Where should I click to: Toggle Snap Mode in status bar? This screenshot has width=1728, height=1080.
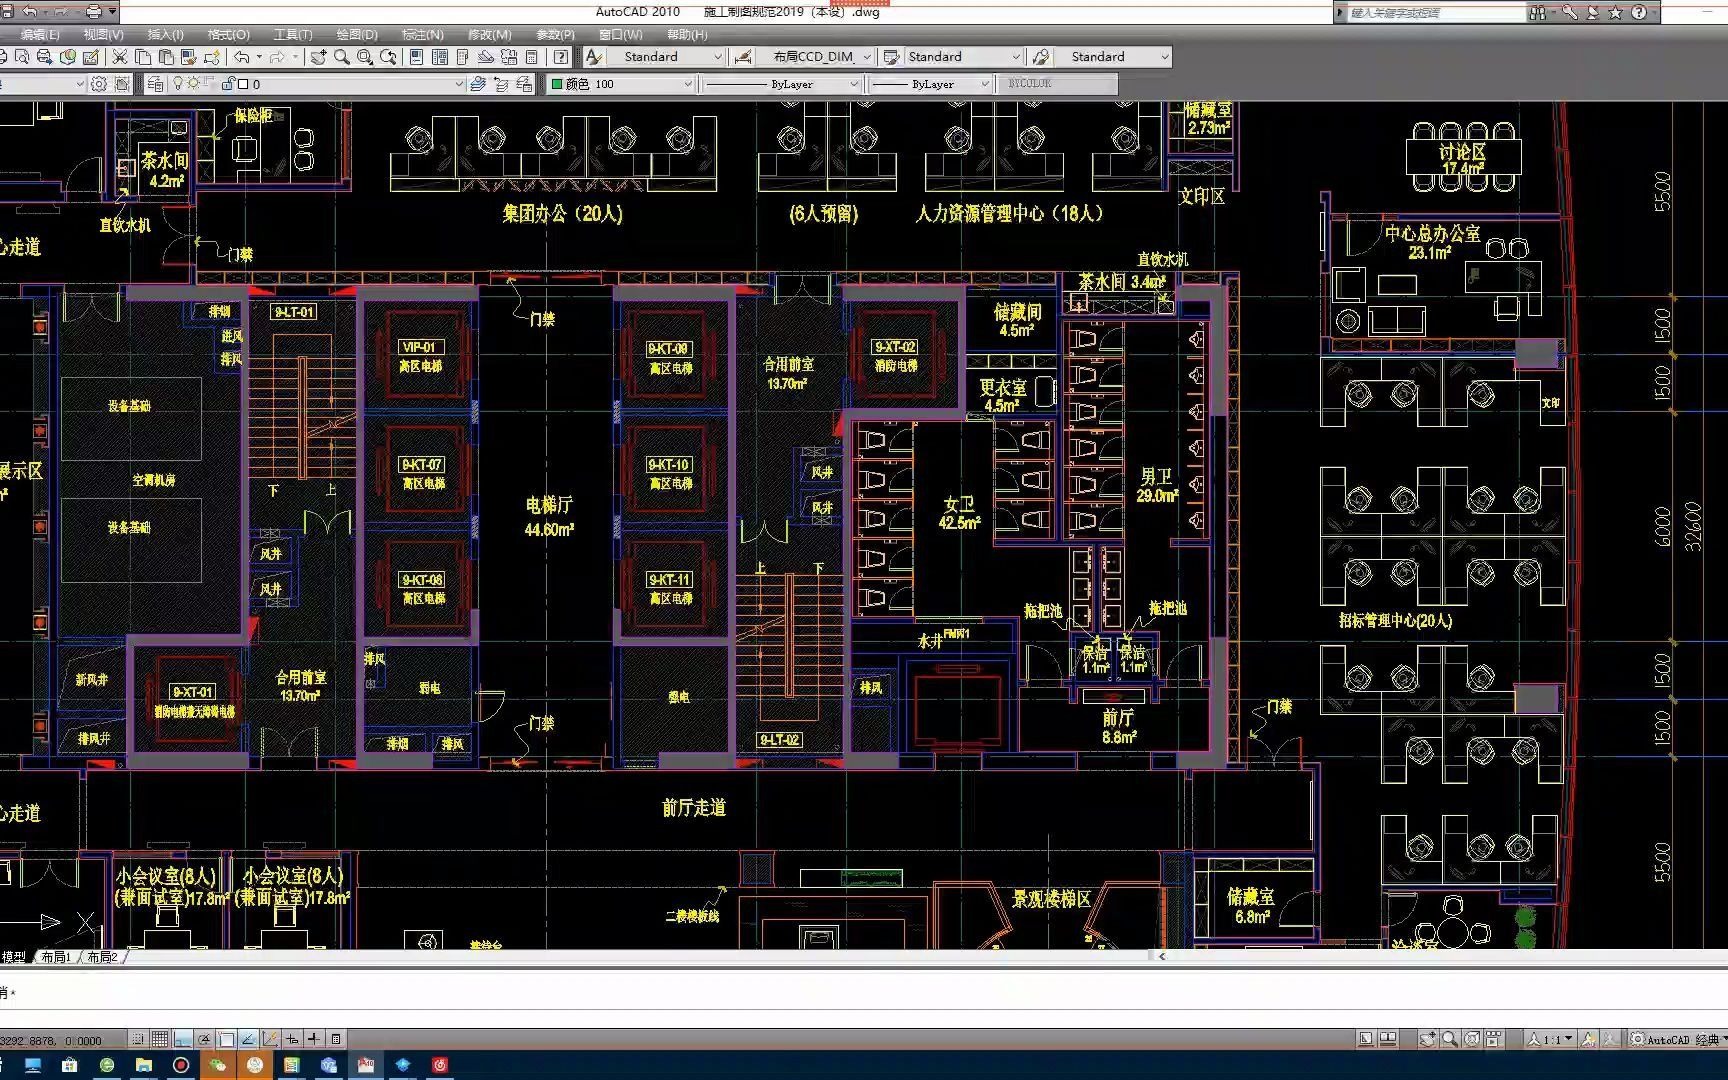point(138,1039)
